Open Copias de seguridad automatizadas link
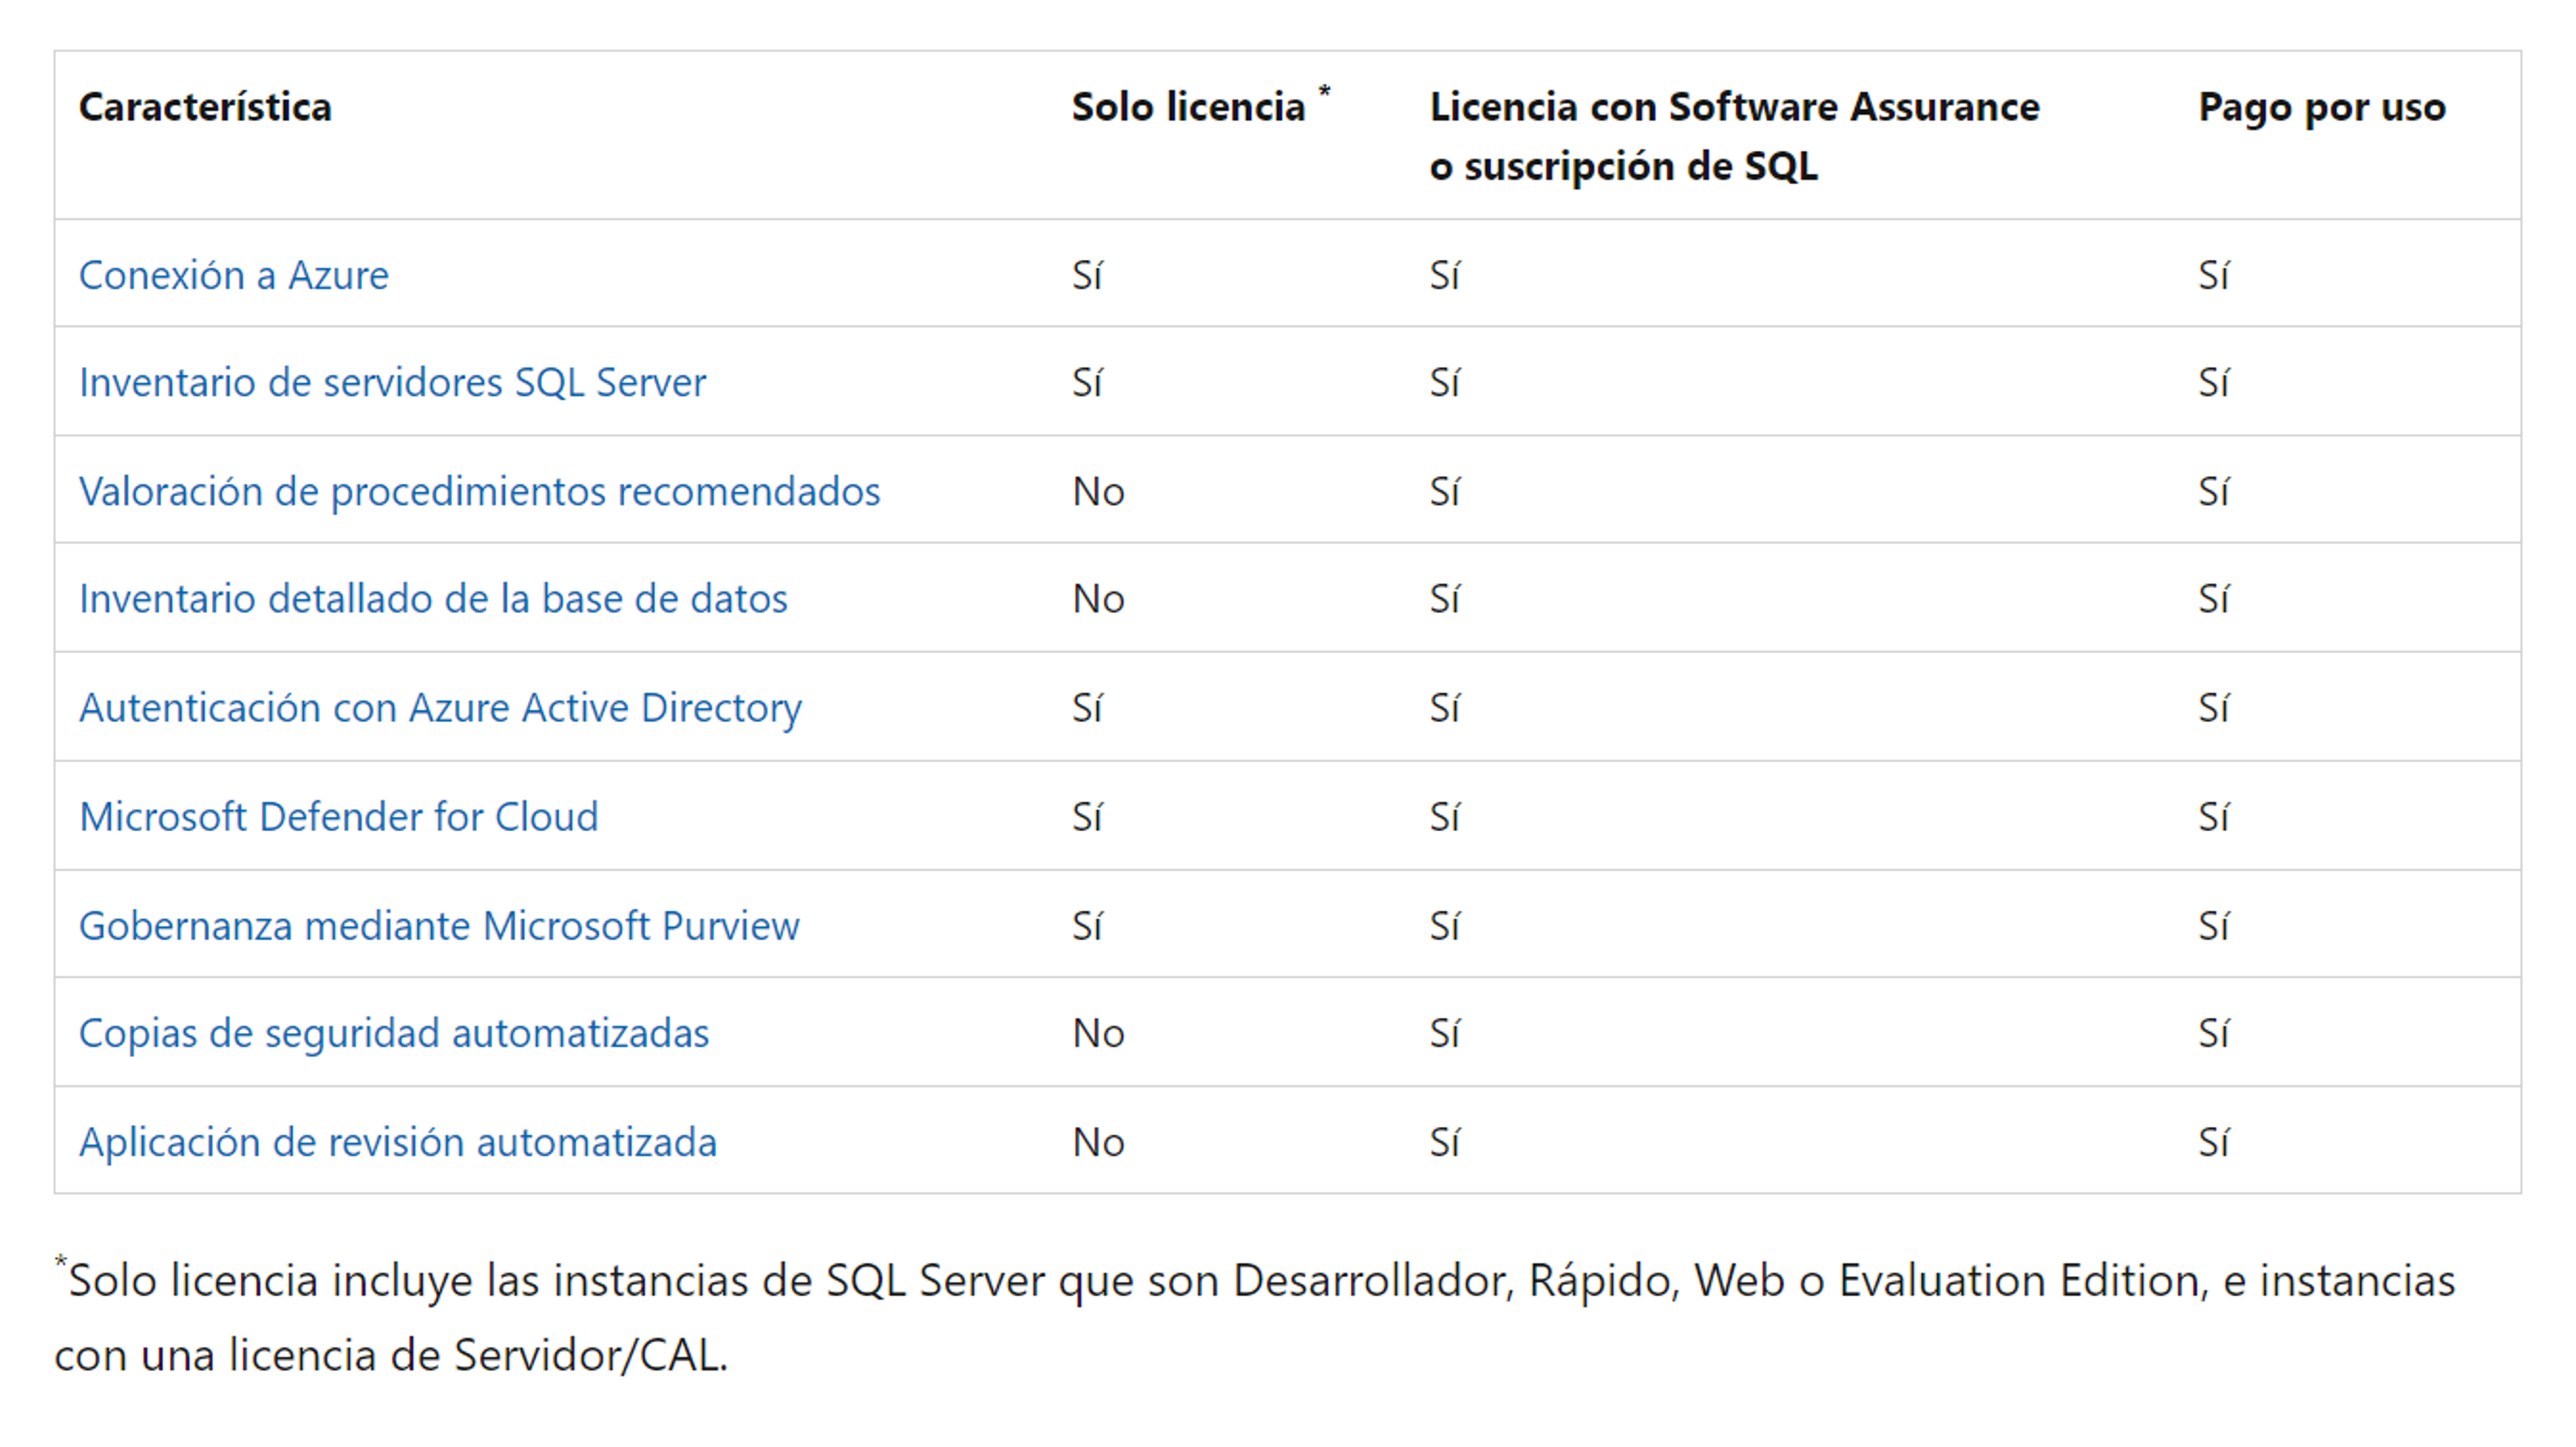 pos(394,1033)
